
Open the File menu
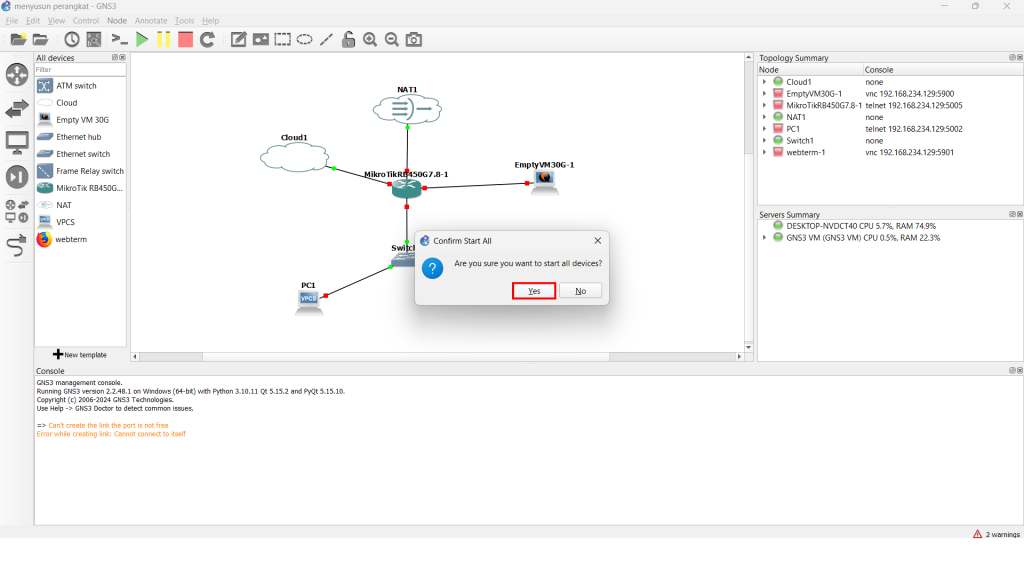(x=12, y=20)
